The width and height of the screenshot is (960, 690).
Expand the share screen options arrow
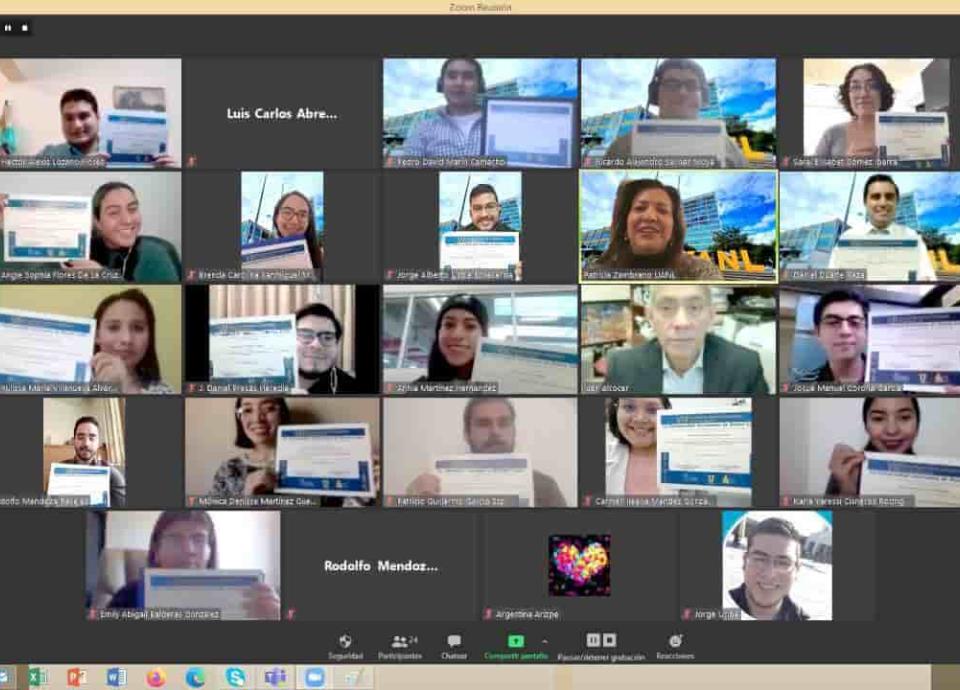click(x=544, y=641)
